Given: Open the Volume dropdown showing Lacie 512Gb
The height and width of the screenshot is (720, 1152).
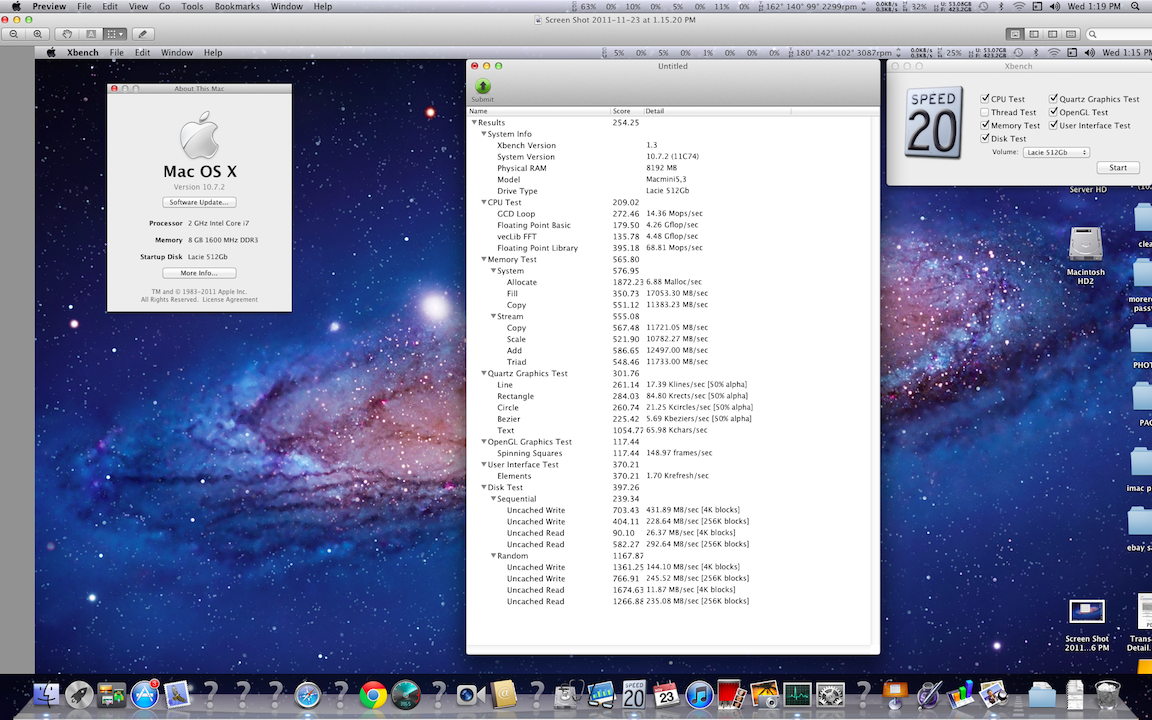Looking at the screenshot, I should click(x=1055, y=152).
